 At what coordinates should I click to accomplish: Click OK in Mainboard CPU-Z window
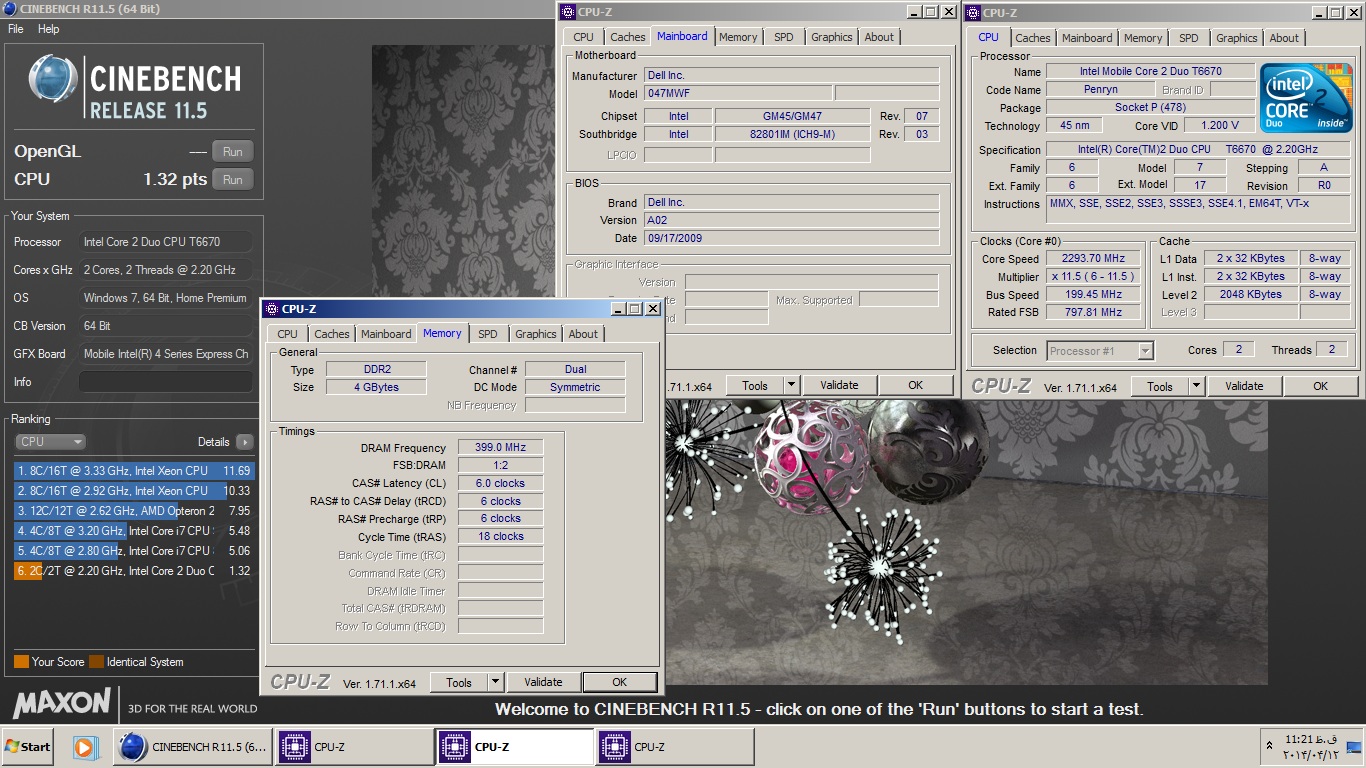pos(915,385)
